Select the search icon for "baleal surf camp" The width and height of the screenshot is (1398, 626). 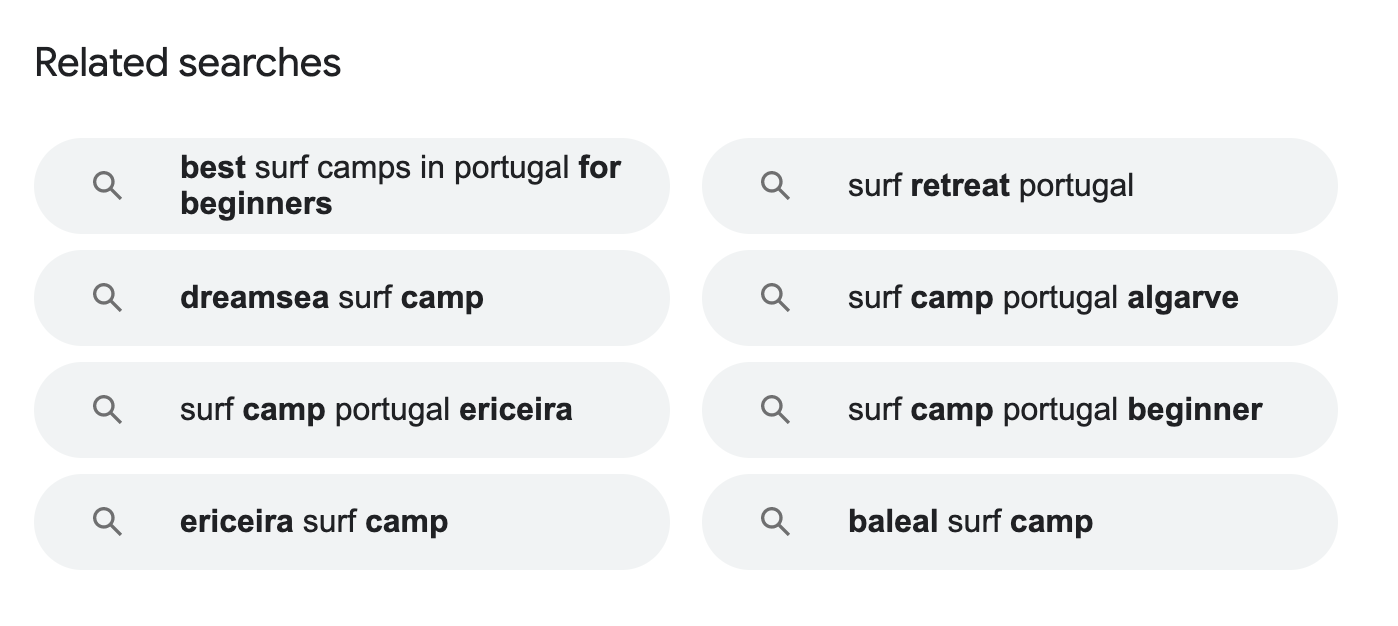[x=775, y=522]
